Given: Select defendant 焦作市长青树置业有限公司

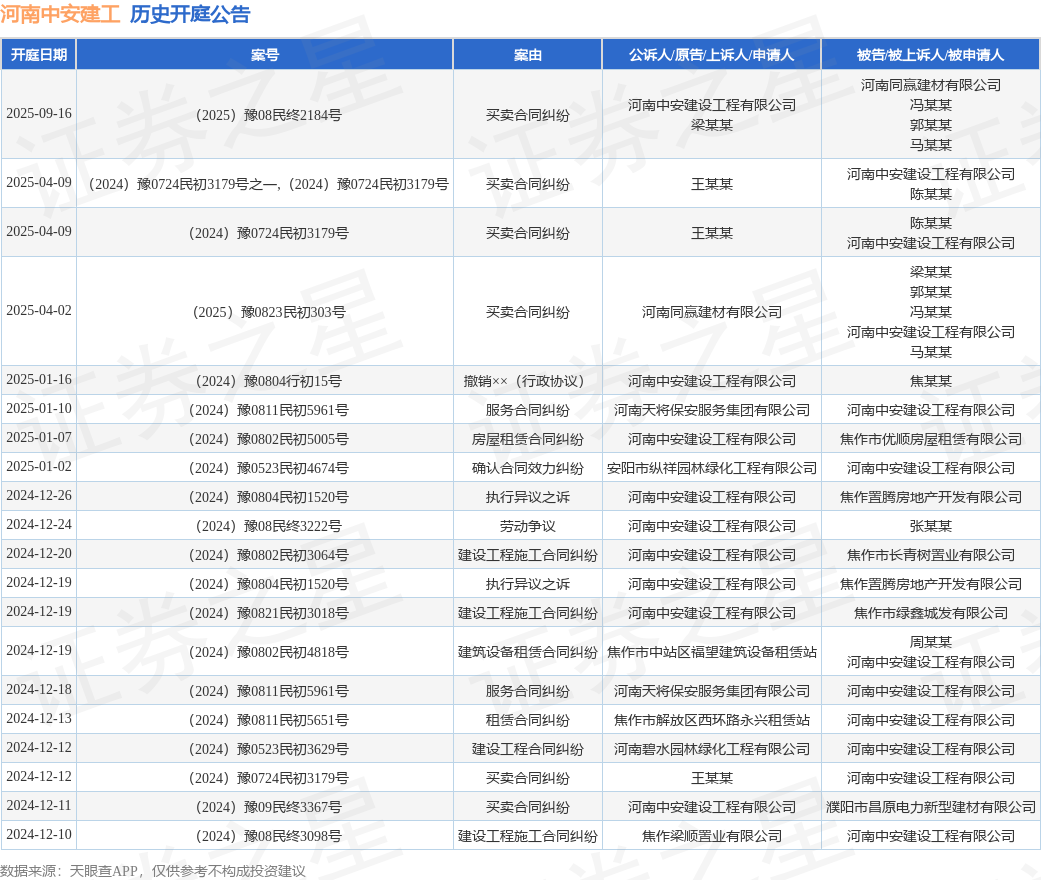Looking at the screenshot, I should coord(931,555).
